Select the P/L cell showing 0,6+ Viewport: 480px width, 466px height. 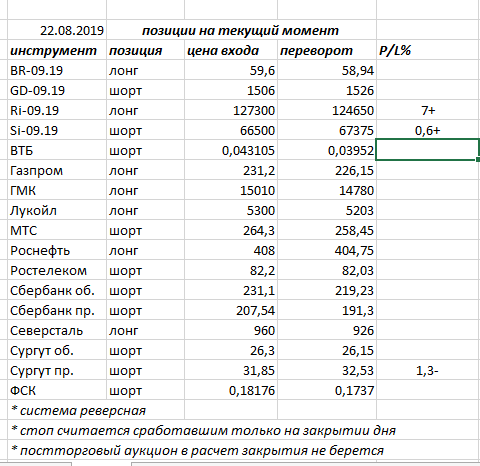(428, 130)
